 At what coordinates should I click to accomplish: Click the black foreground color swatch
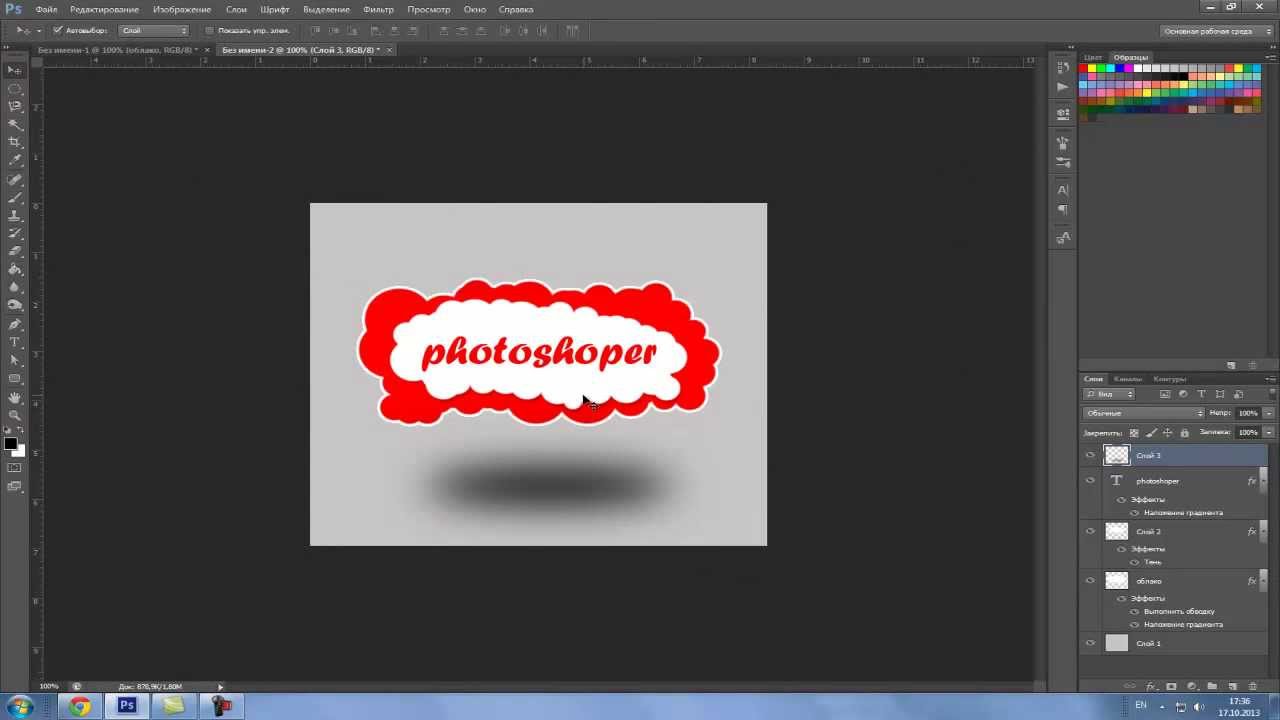click(10, 443)
